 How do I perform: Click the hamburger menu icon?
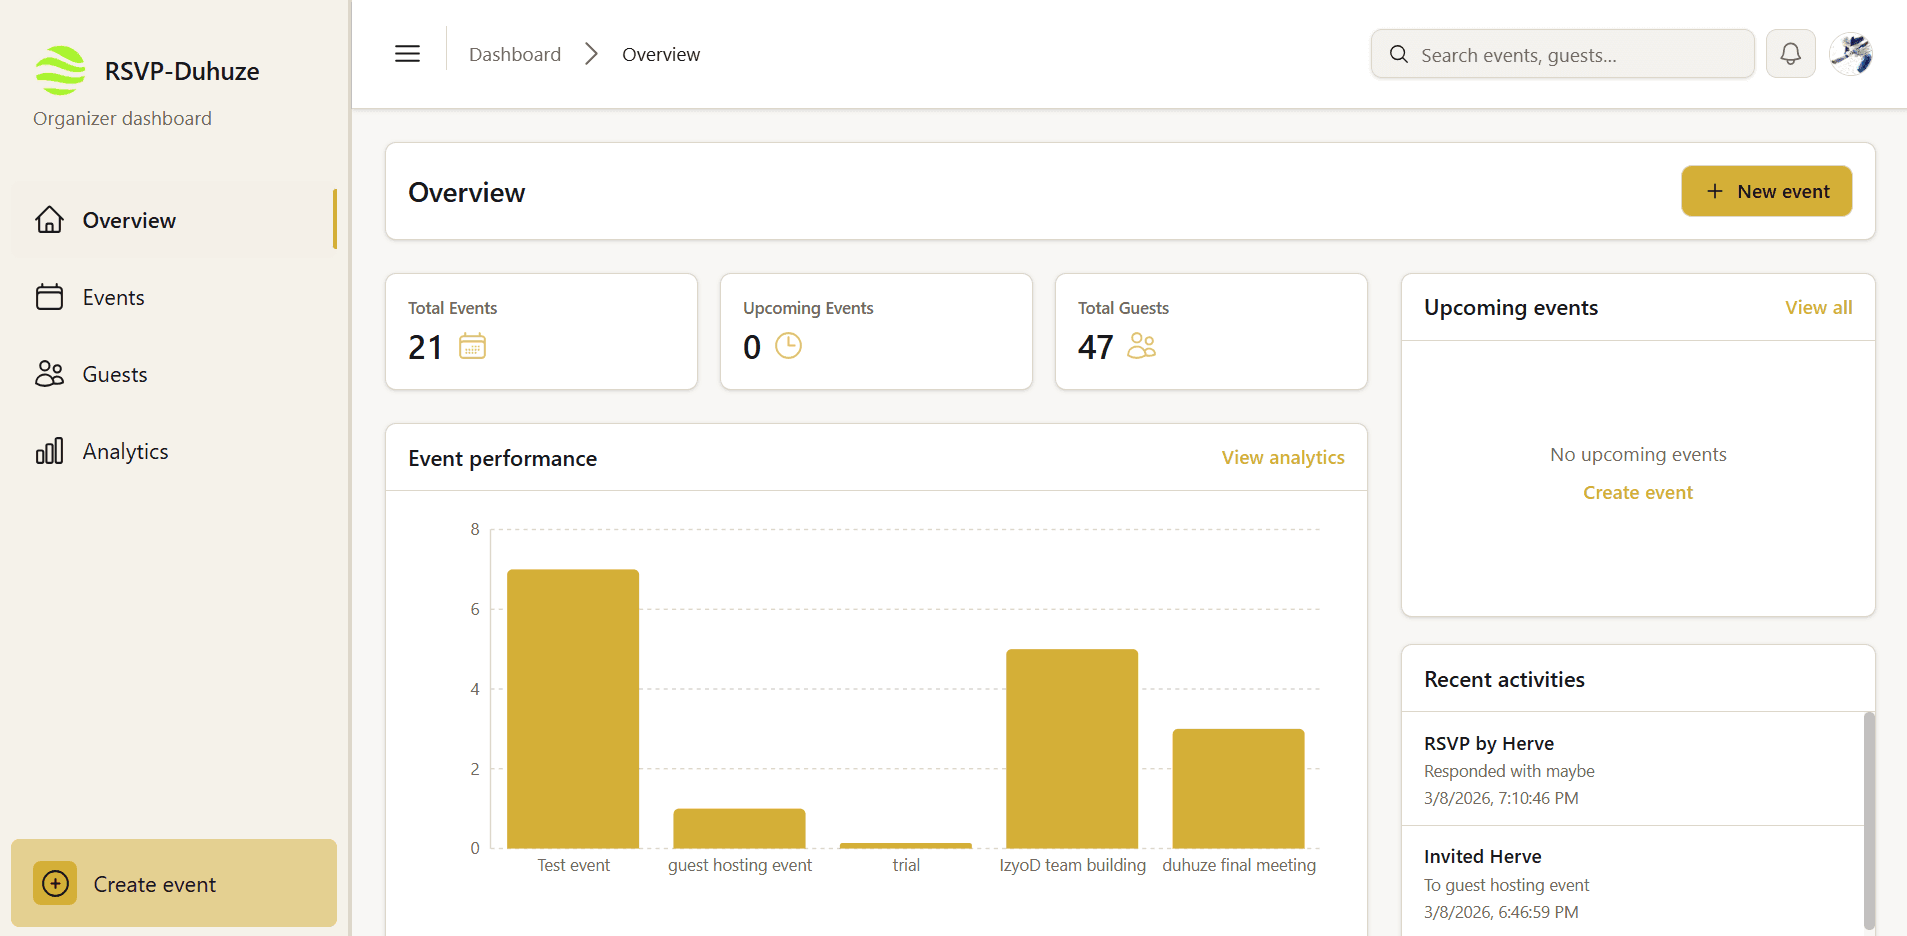click(407, 53)
